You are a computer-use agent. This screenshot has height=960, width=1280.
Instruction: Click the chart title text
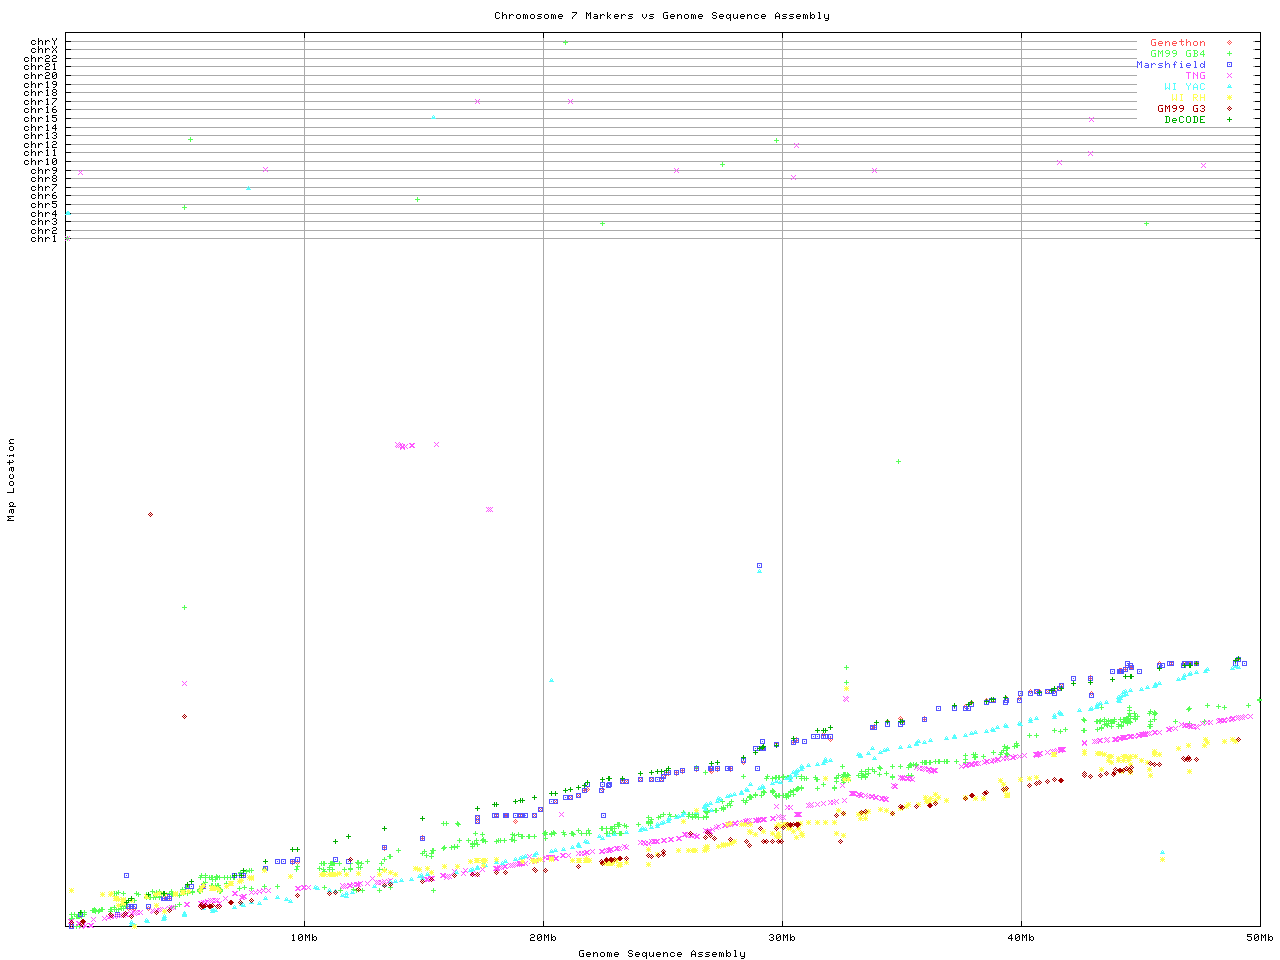(661, 16)
